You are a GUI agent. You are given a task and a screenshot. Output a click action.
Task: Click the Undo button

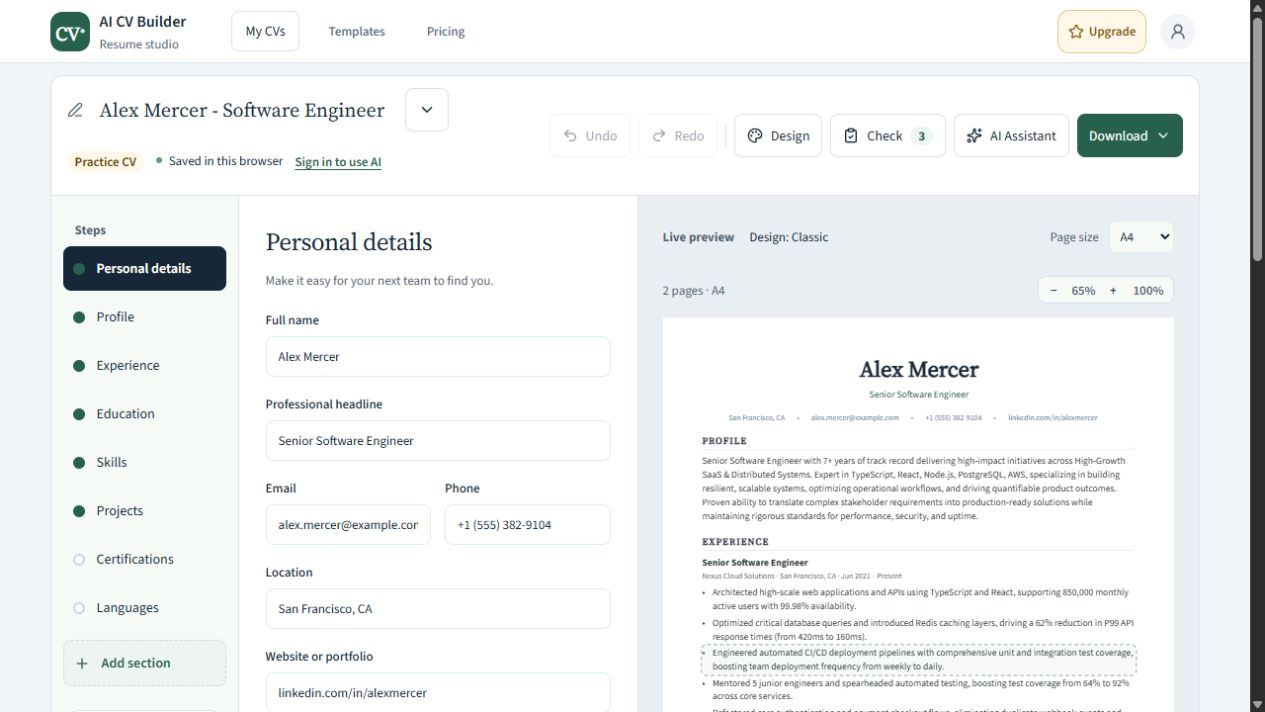(x=590, y=136)
